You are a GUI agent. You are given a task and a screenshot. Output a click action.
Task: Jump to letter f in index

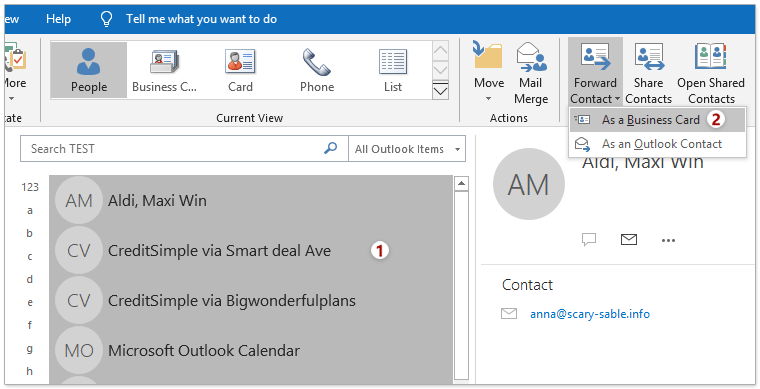pyautogui.click(x=30, y=325)
